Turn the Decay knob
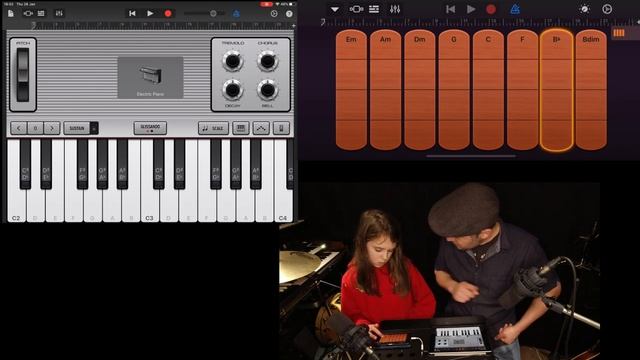The height and width of the screenshot is (360, 640). pos(233,90)
